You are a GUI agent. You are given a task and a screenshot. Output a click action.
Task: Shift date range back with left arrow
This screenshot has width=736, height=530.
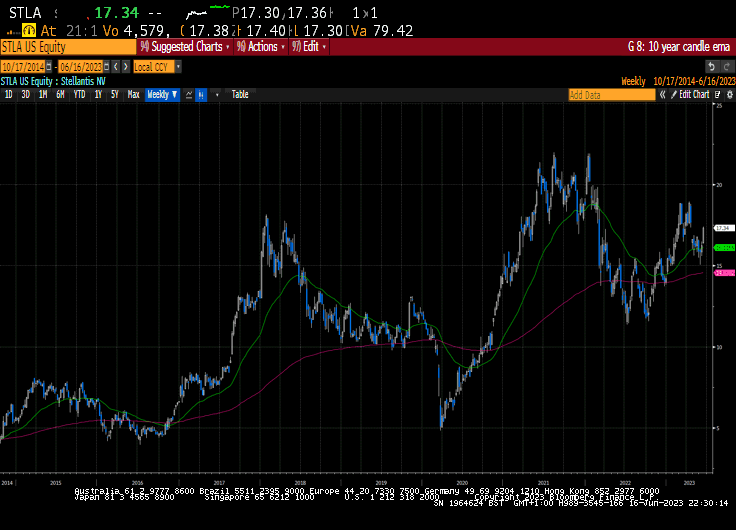point(116,67)
